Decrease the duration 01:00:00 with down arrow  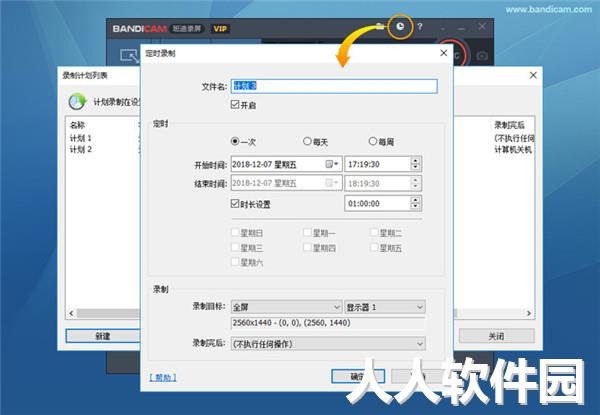[415, 207]
